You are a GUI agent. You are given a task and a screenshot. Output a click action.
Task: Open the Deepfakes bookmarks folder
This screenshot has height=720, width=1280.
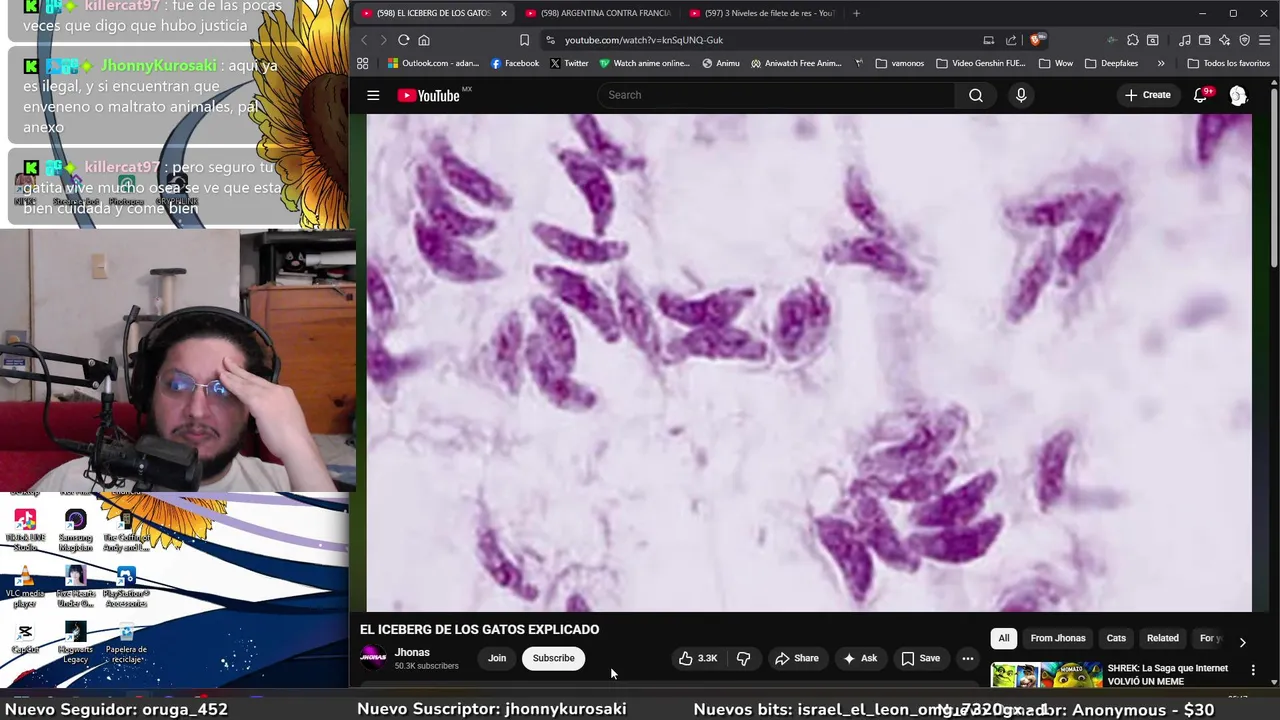click(x=1111, y=63)
